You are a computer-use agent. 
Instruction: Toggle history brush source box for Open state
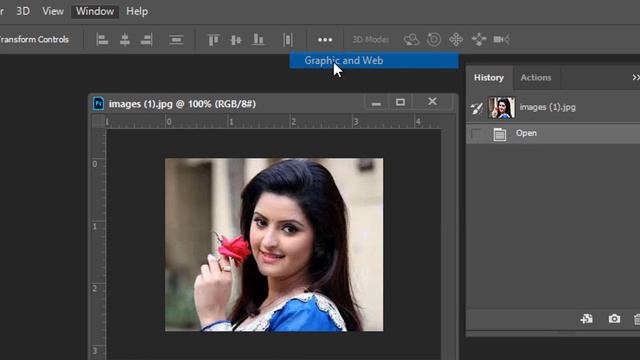coord(476,133)
